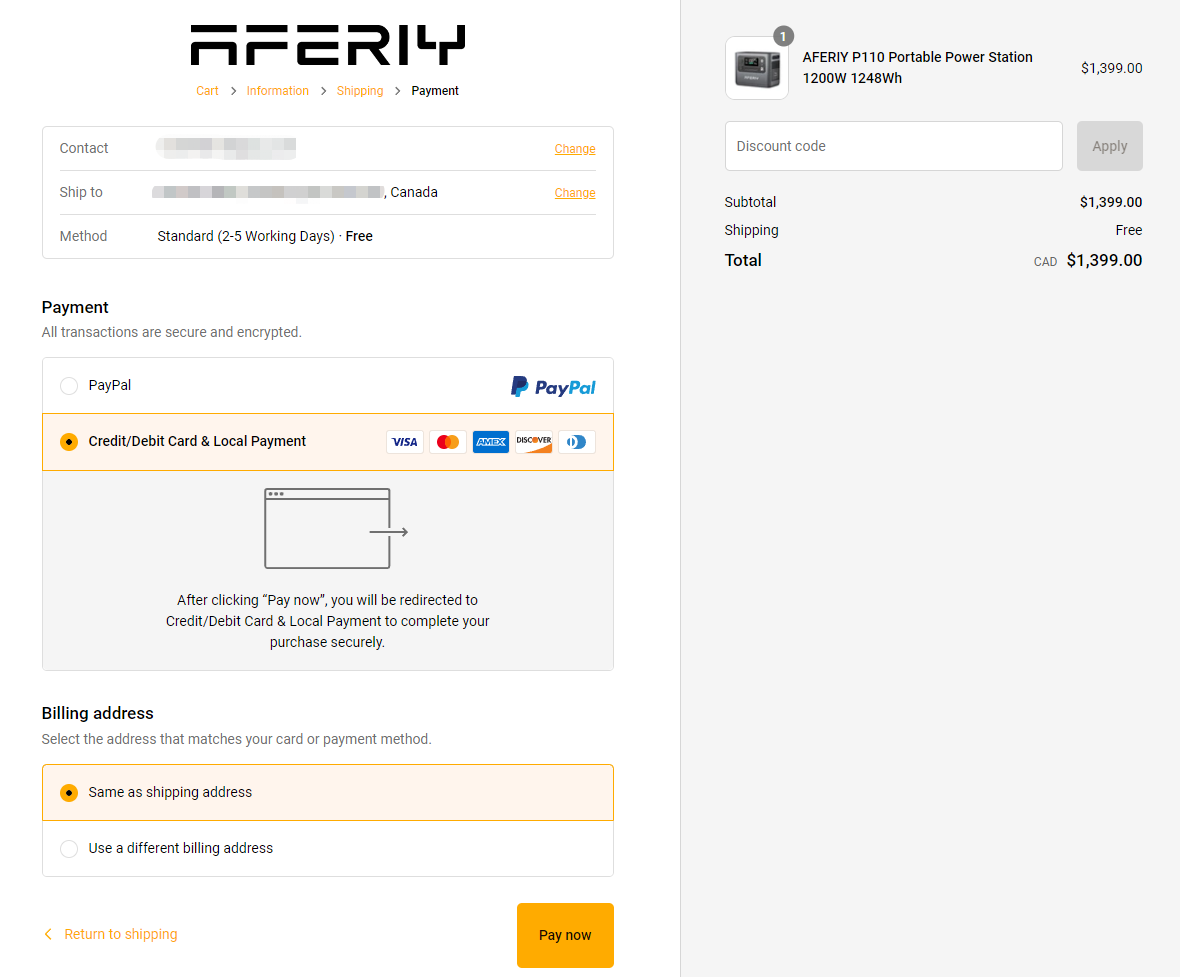Open the P110 Power Station product thumbnail
This screenshot has width=1180, height=977.
pos(757,69)
